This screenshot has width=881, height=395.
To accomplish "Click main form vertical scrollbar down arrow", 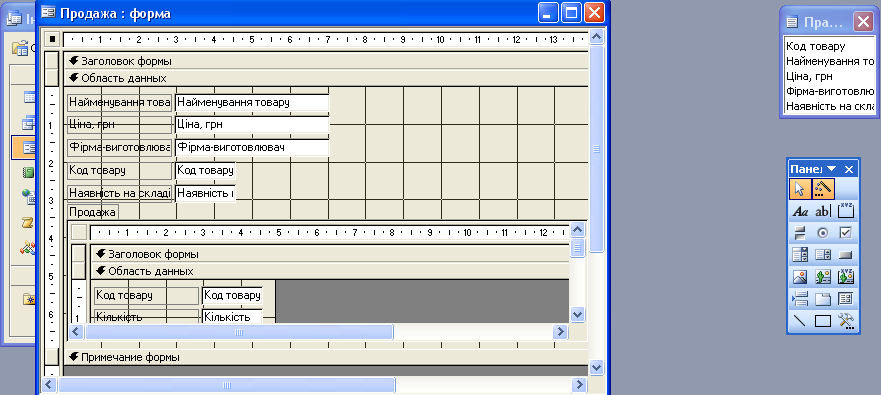I will (596, 367).
